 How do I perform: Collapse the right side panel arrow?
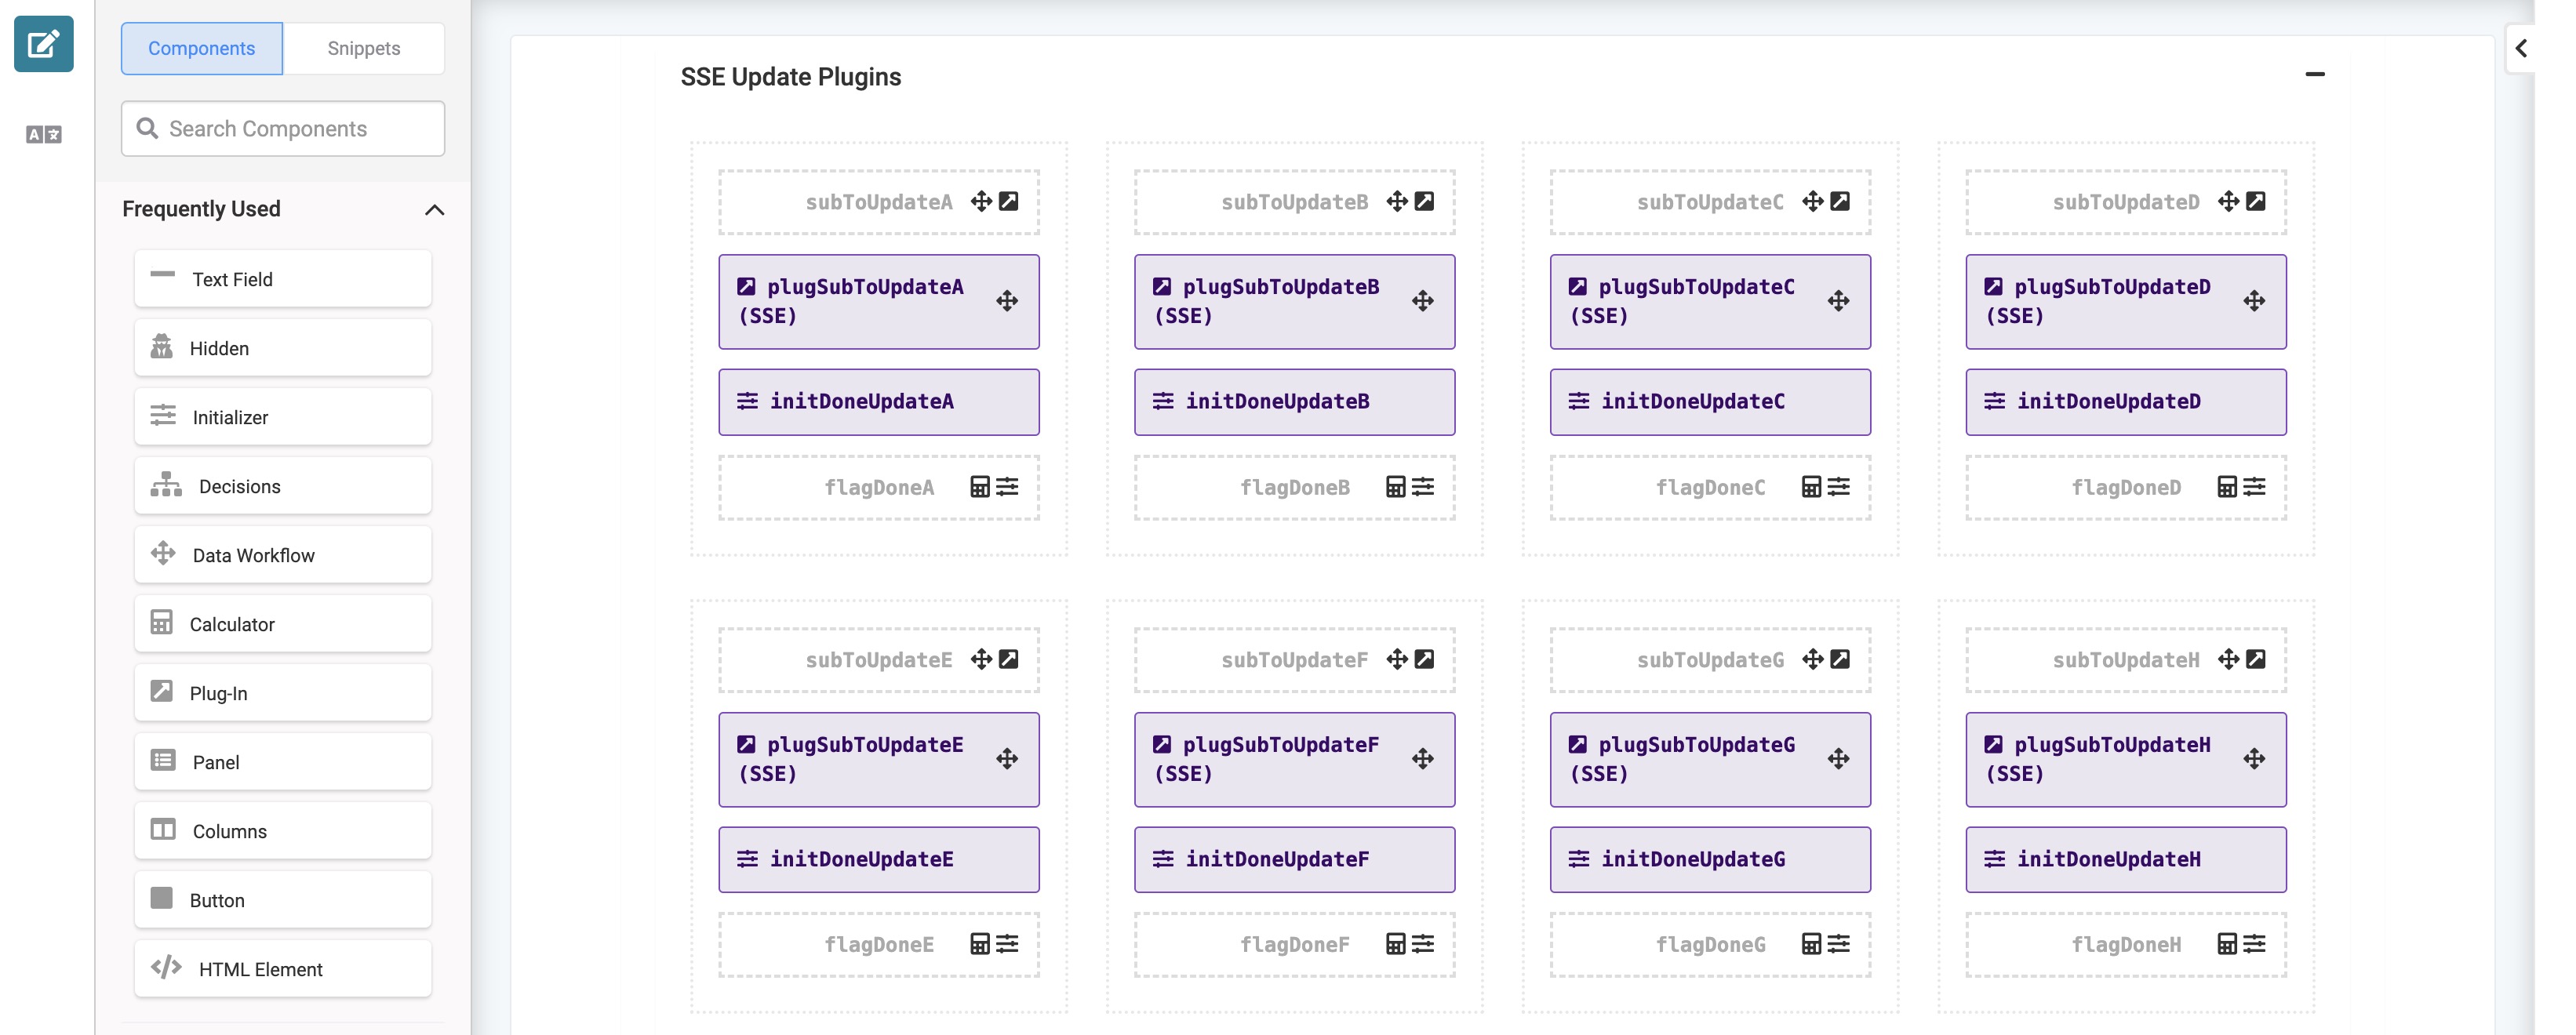[x=2521, y=48]
